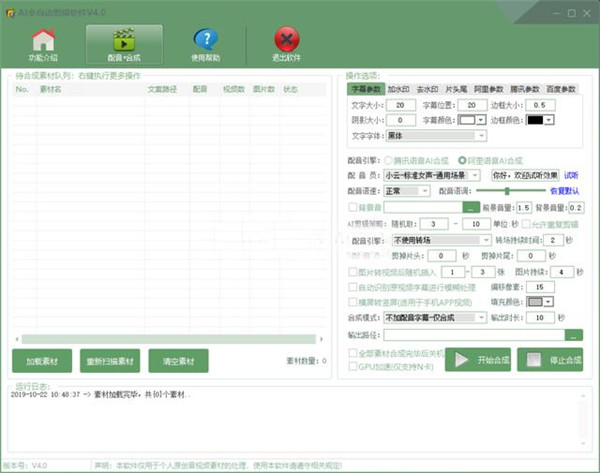600x473 pixels.
Task: Select the 配音+合成 clapperboard icon
Action: click(125, 45)
